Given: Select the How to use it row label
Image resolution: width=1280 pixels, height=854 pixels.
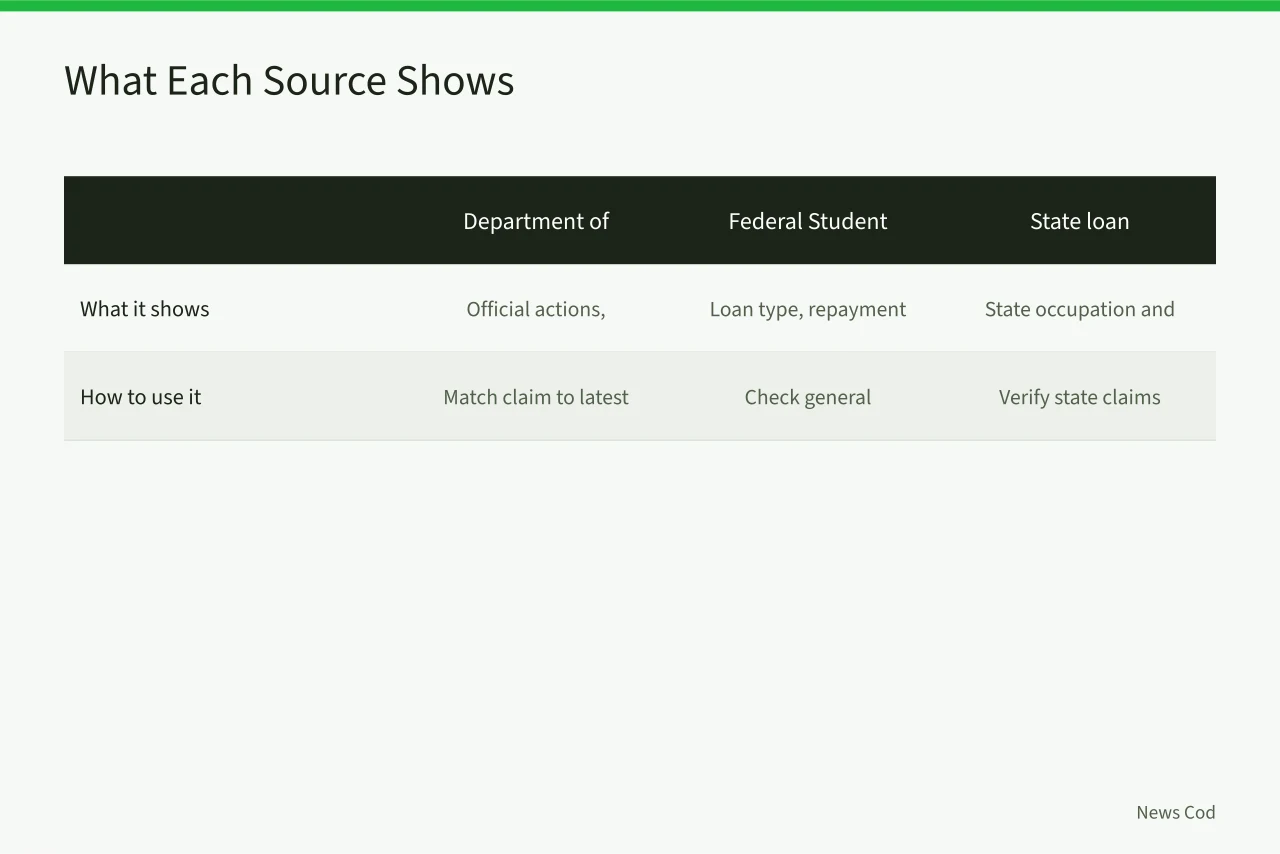Looking at the screenshot, I should (141, 397).
